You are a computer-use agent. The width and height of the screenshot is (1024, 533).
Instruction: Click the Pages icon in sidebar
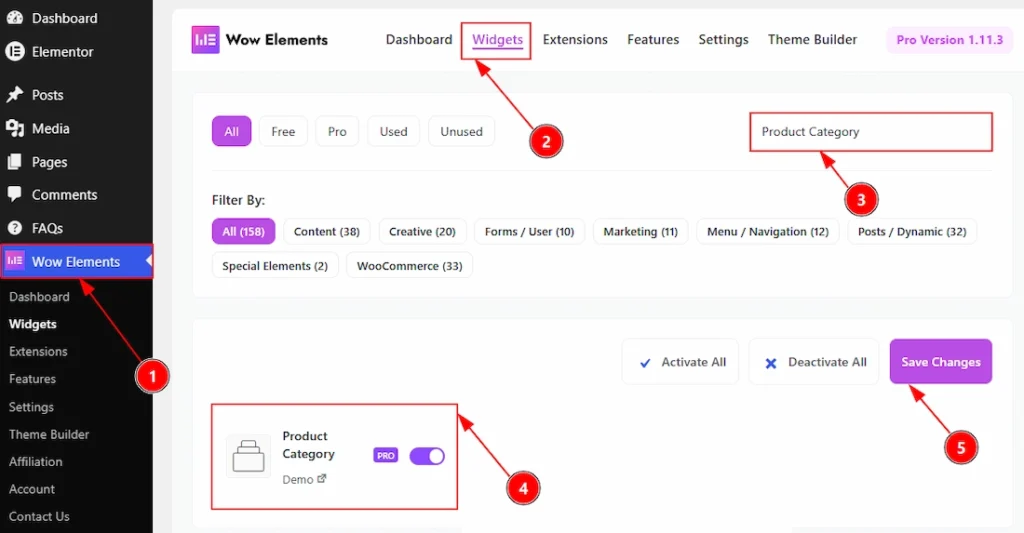(15, 161)
